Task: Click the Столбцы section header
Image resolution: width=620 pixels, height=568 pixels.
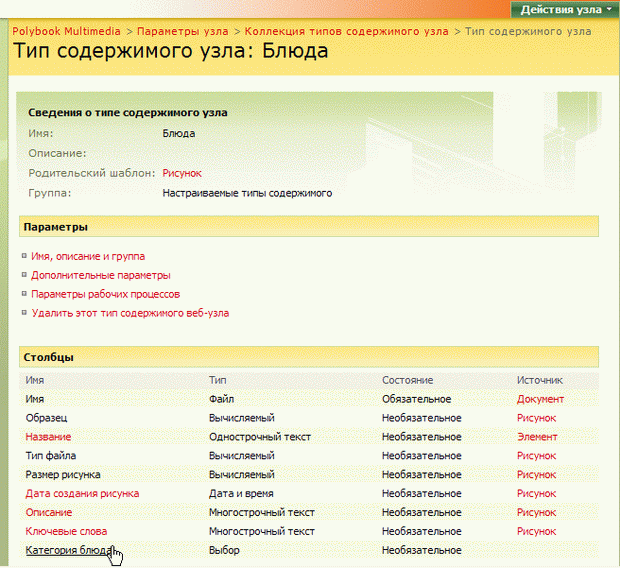Action: point(309,357)
